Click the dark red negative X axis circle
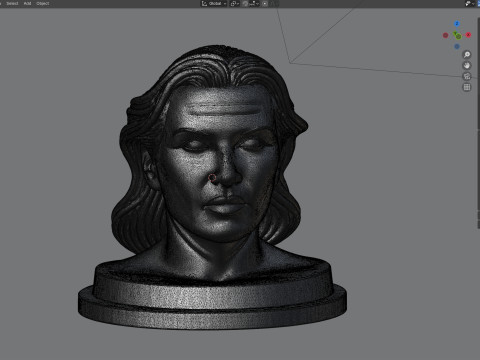This screenshot has height=360, width=480. 445,35
